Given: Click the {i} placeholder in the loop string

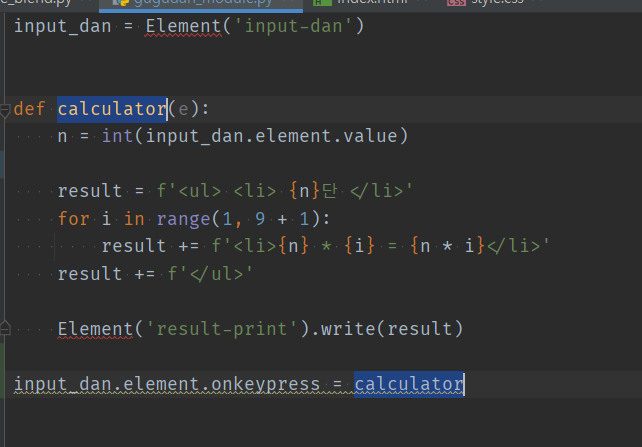Looking at the screenshot, I should click(359, 246).
